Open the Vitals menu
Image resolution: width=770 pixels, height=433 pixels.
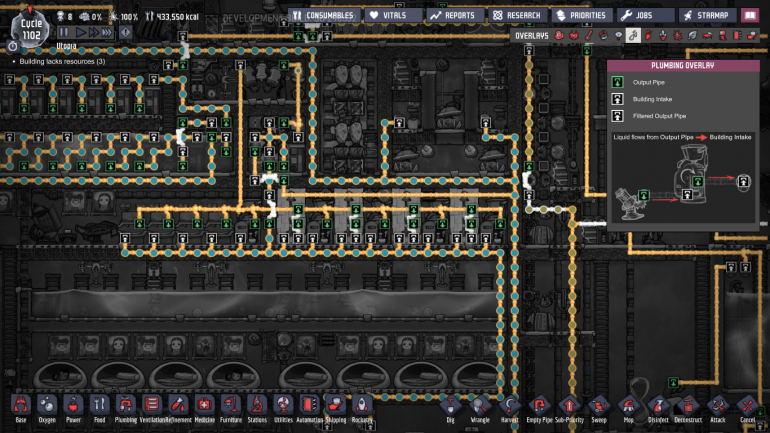(393, 15)
